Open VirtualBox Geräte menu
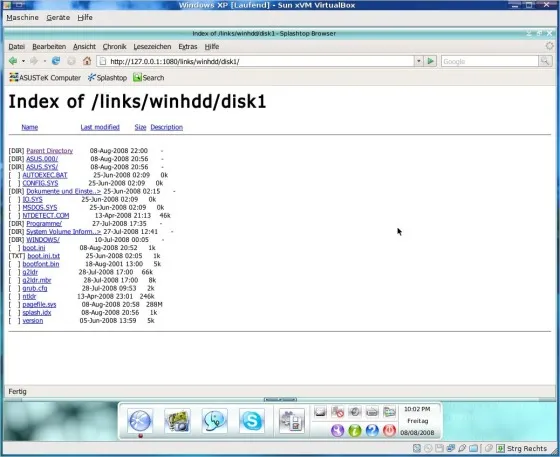This screenshot has width=560, height=457. (x=58, y=17)
